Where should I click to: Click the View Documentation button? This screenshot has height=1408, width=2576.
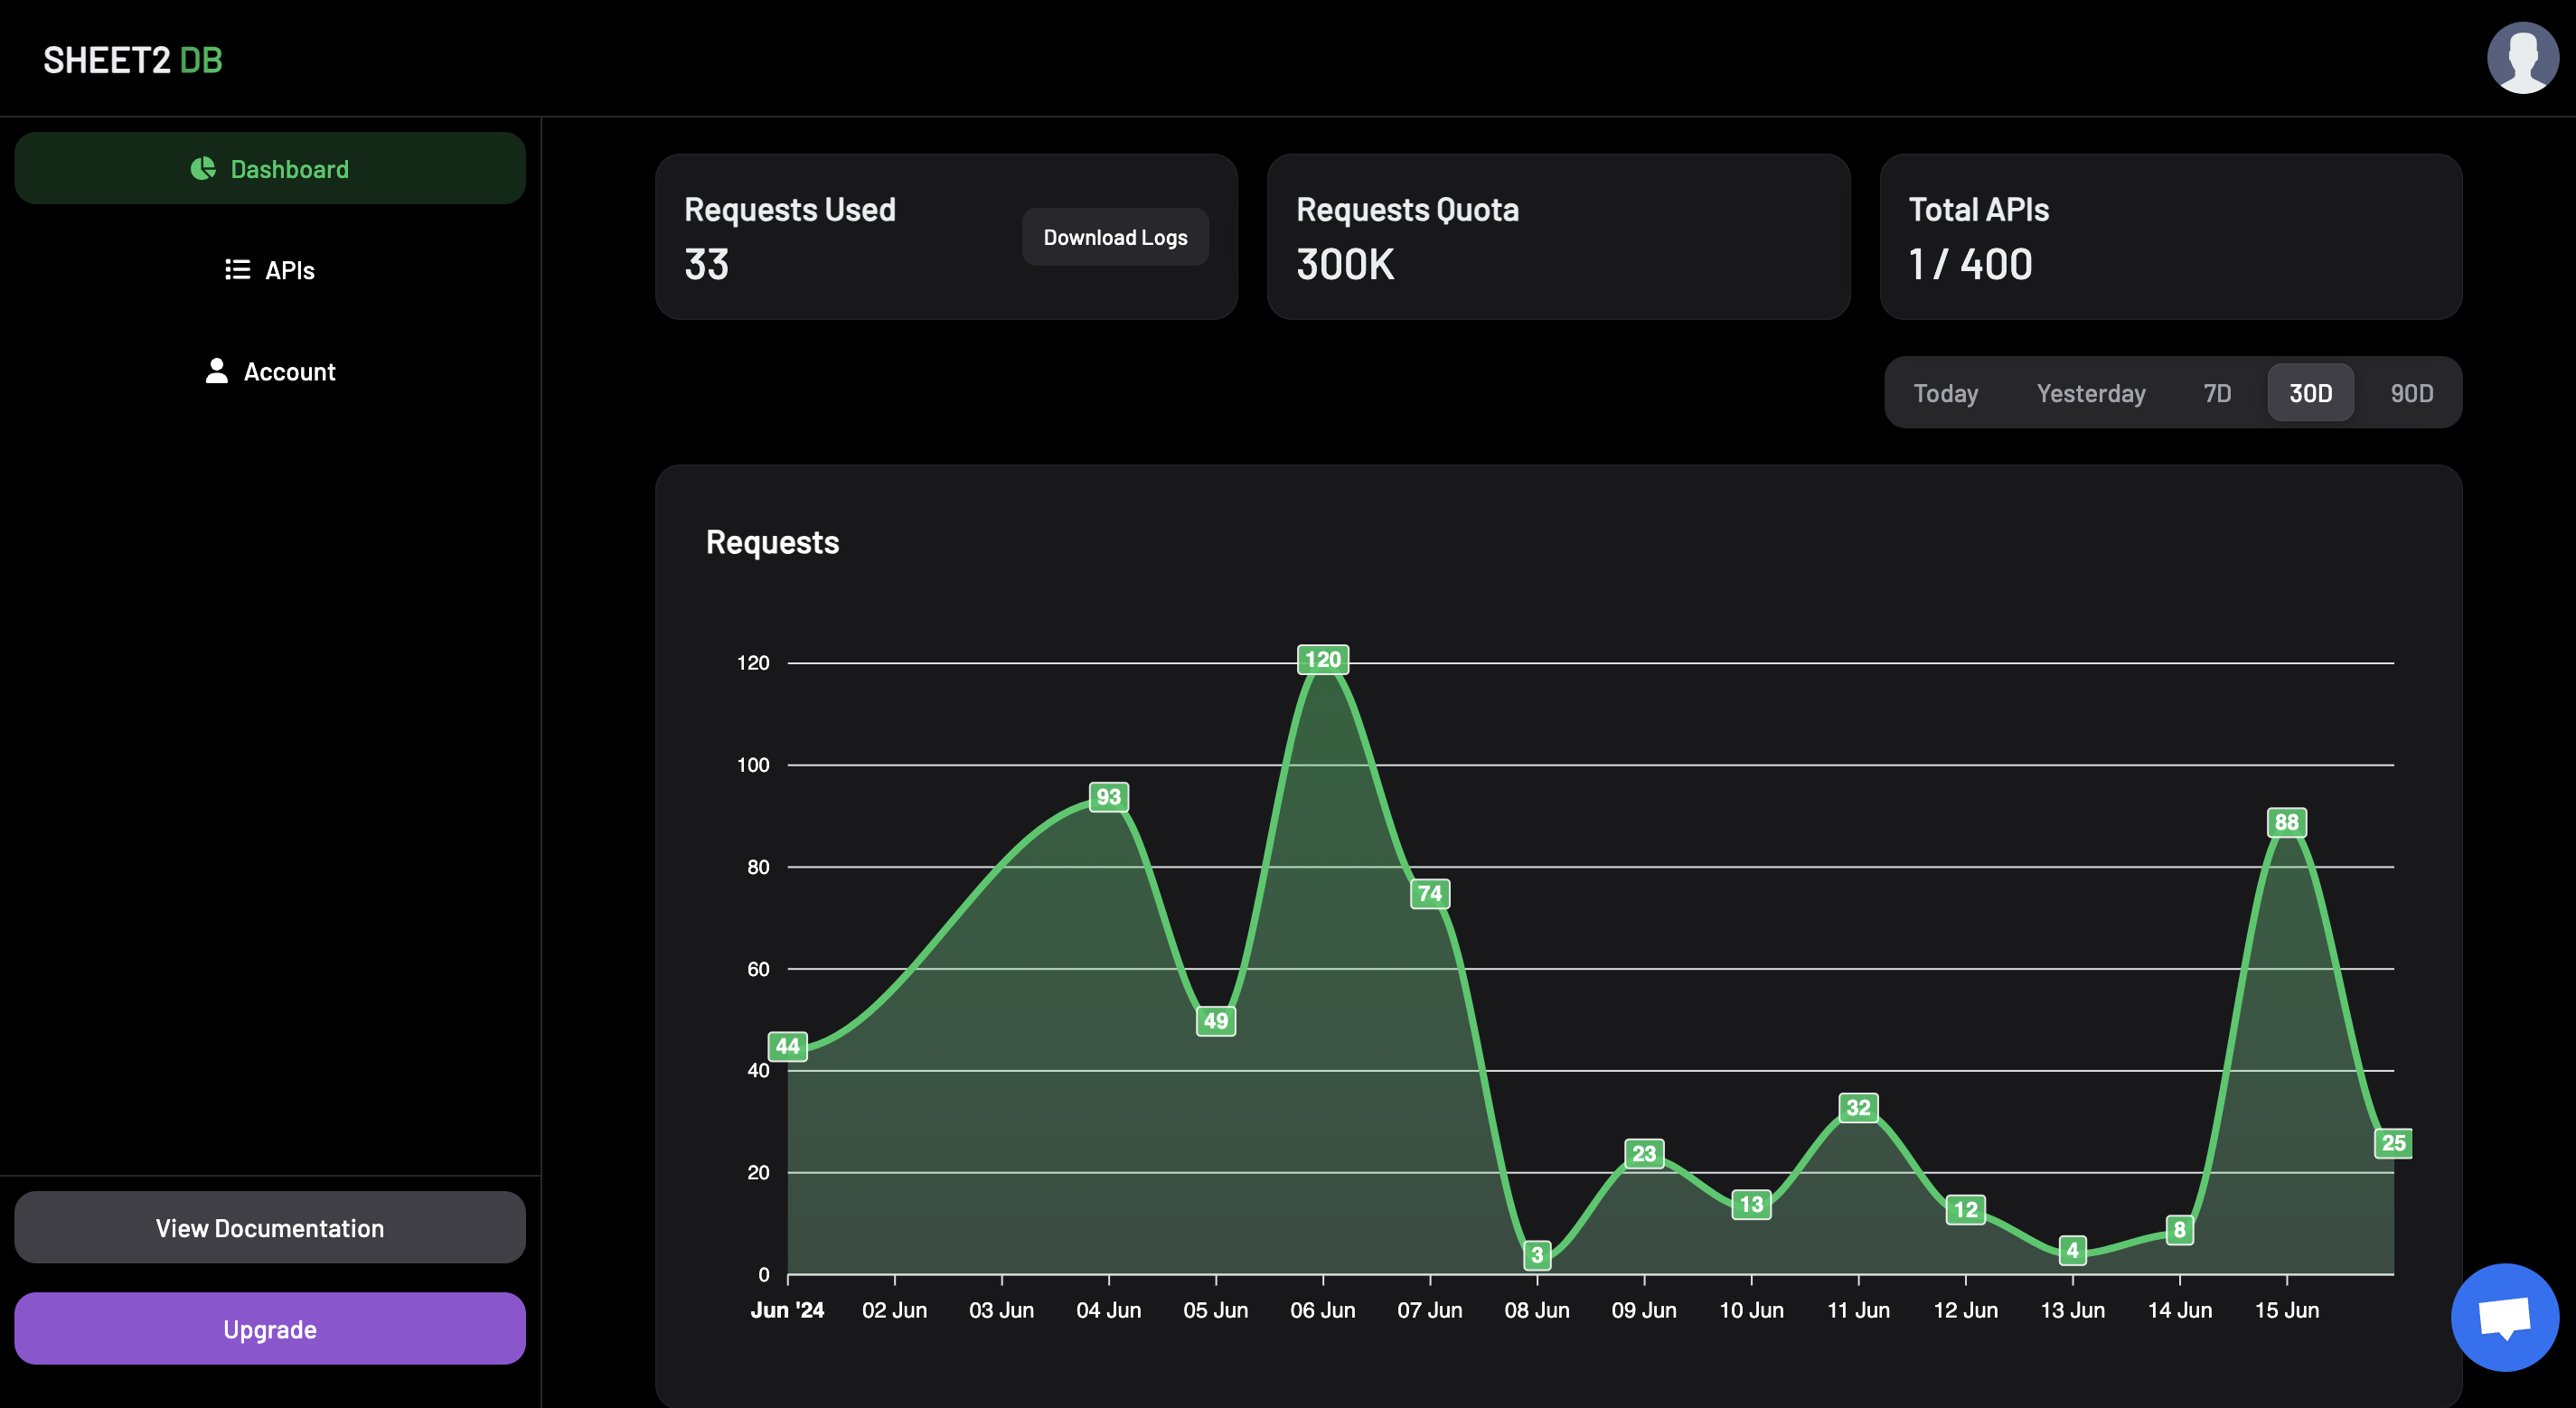coord(270,1227)
